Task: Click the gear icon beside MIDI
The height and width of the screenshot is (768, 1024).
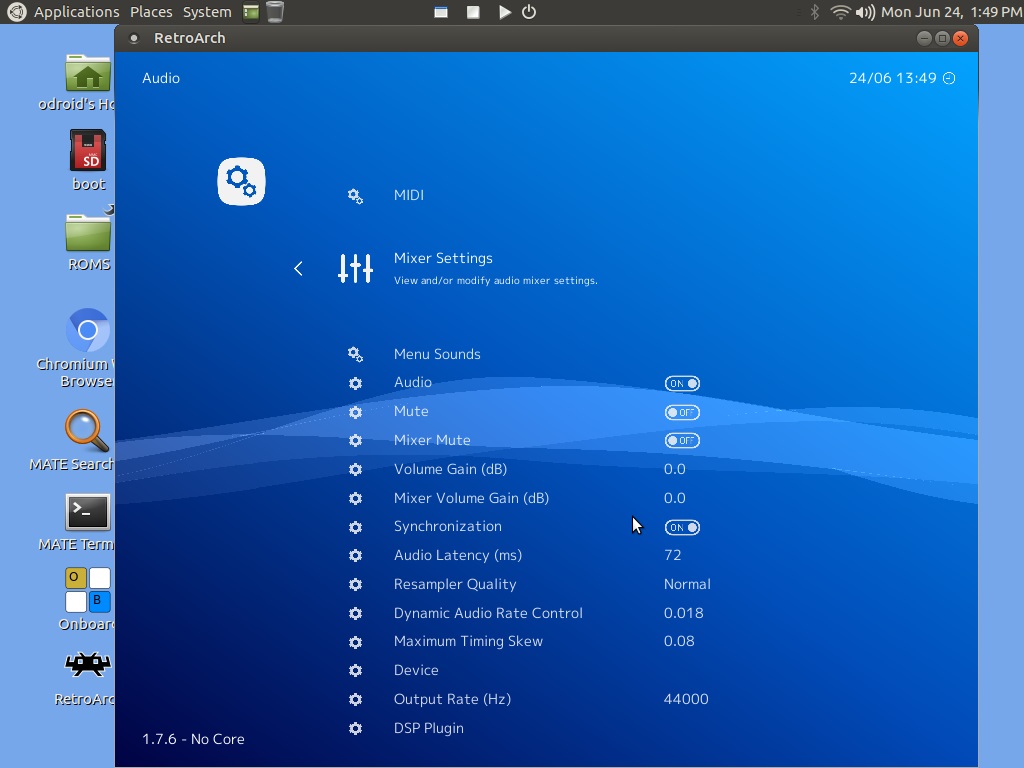Action: point(355,196)
